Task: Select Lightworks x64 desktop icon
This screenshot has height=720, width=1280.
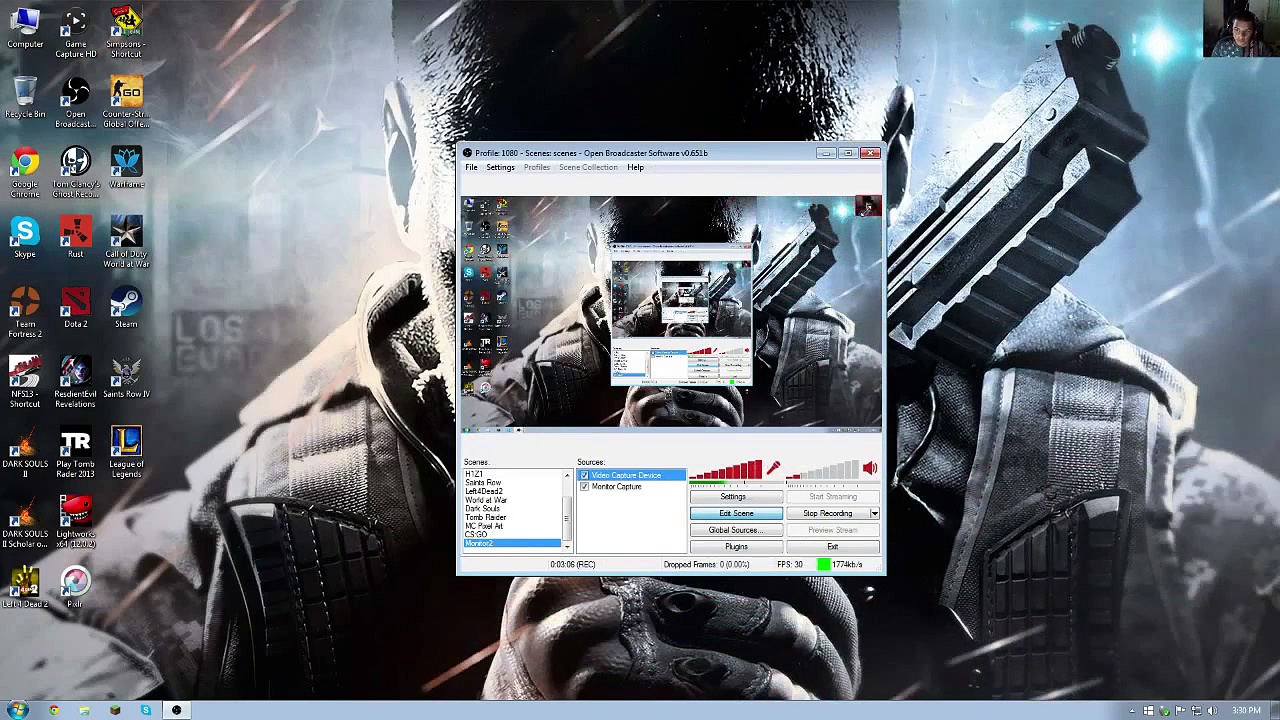Action: tap(75, 522)
